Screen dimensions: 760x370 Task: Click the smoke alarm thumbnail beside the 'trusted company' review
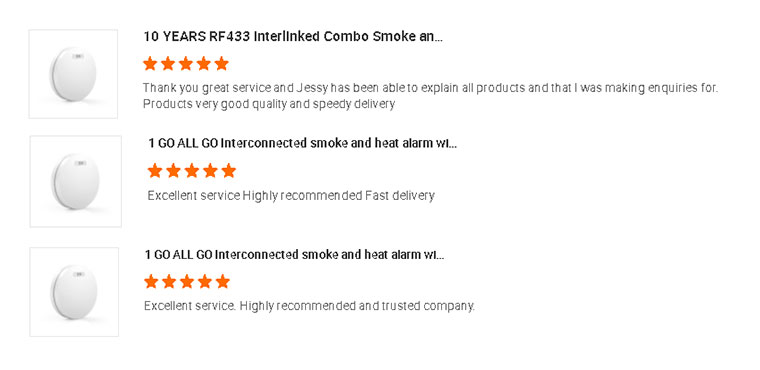pyautogui.click(x=74, y=292)
